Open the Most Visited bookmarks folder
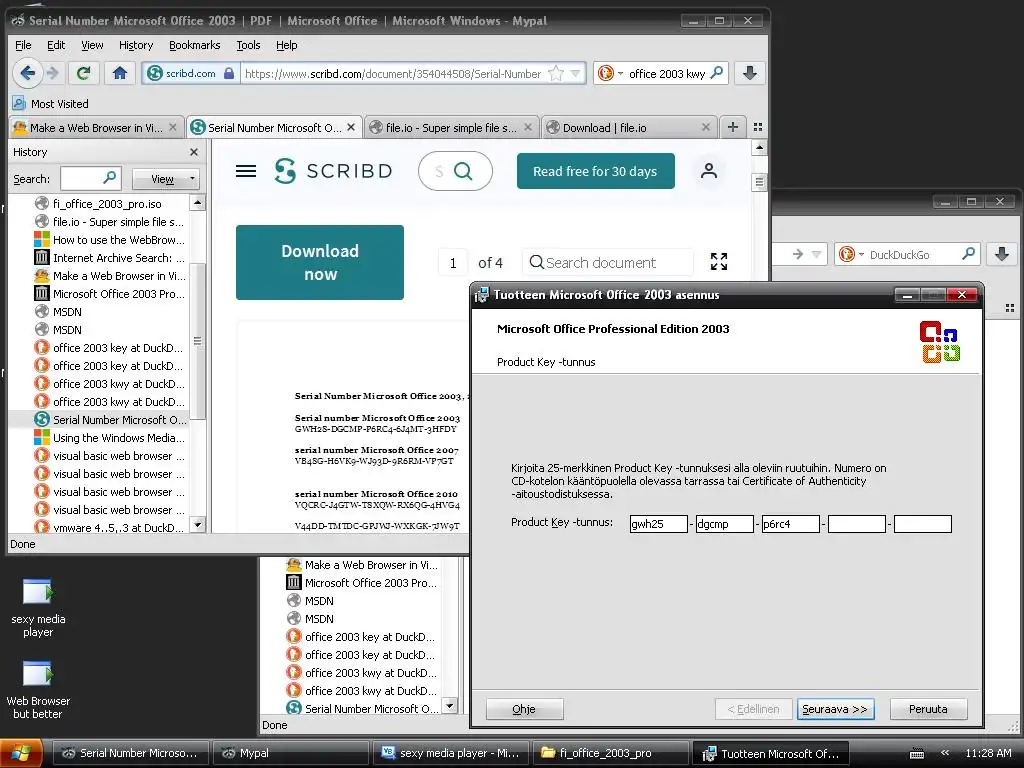The height and width of the screenshot is (768, 1024). [50, 104]
